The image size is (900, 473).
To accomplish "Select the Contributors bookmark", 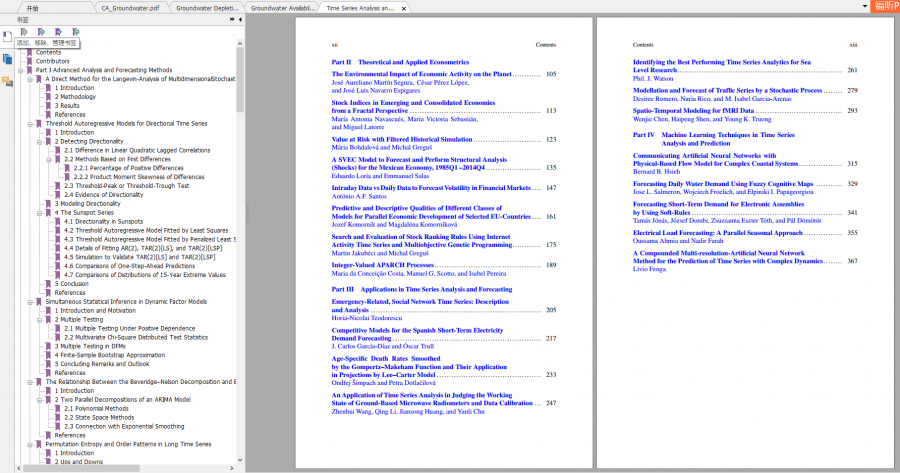I will click(52, 61).
